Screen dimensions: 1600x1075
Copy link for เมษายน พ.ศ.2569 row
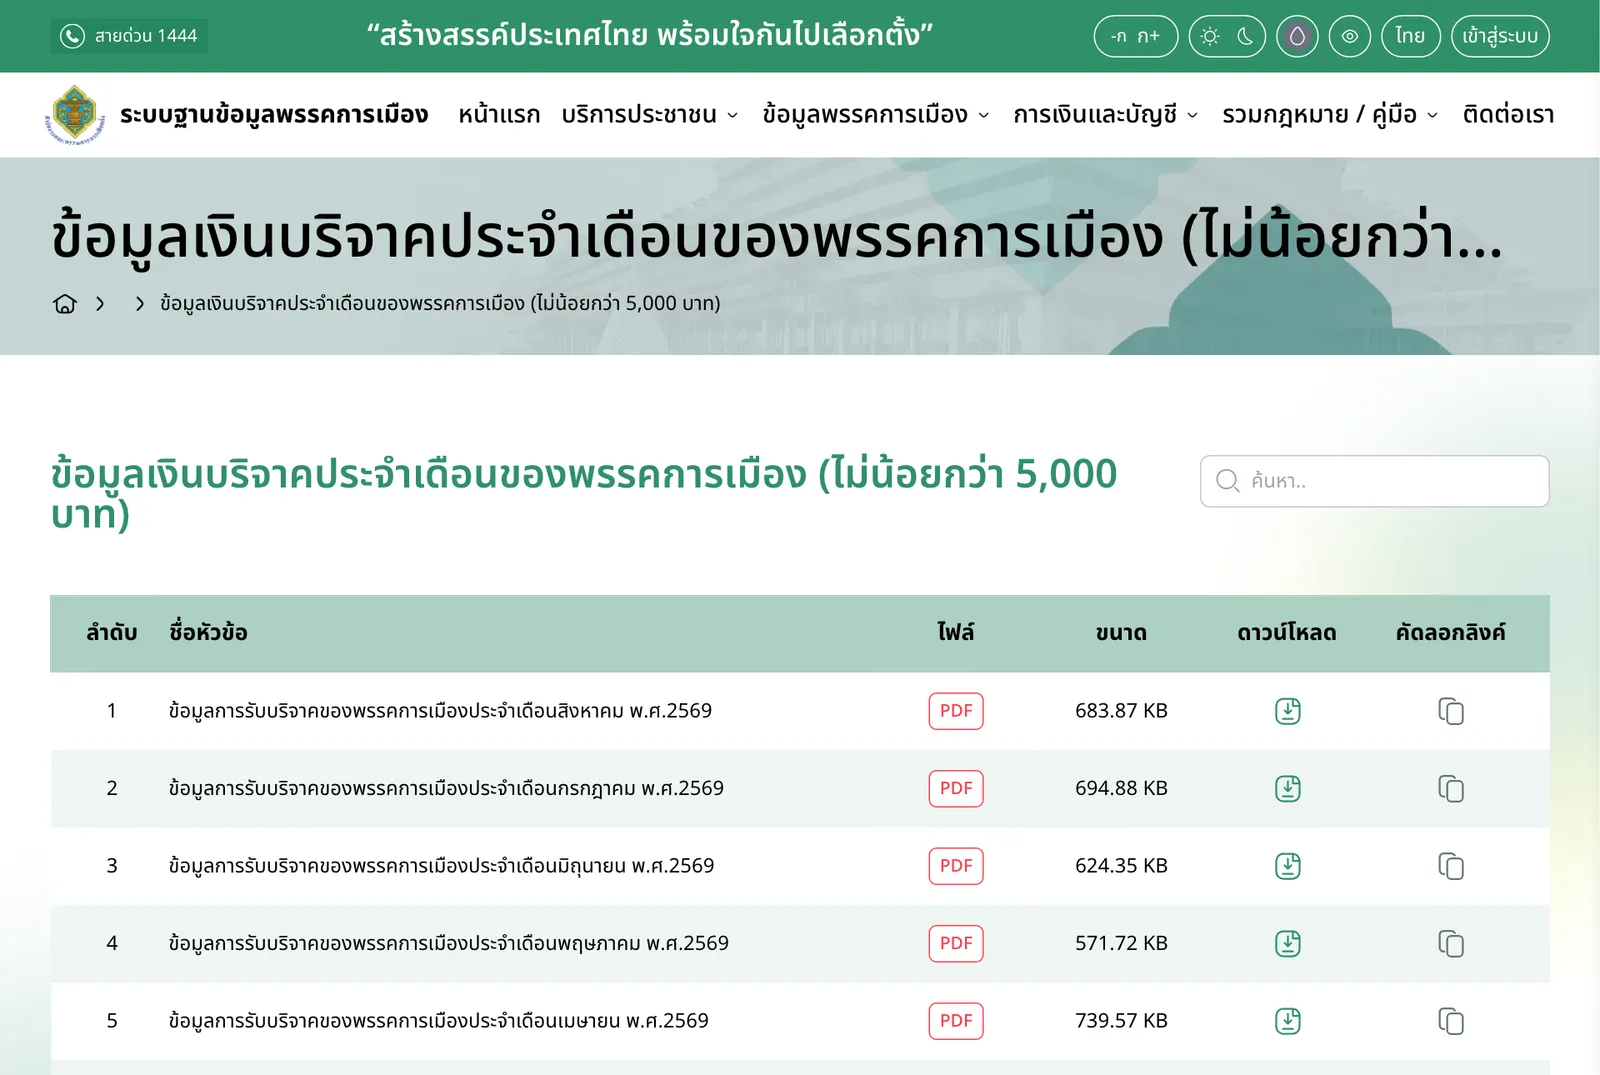(x=1451, y=1021)
